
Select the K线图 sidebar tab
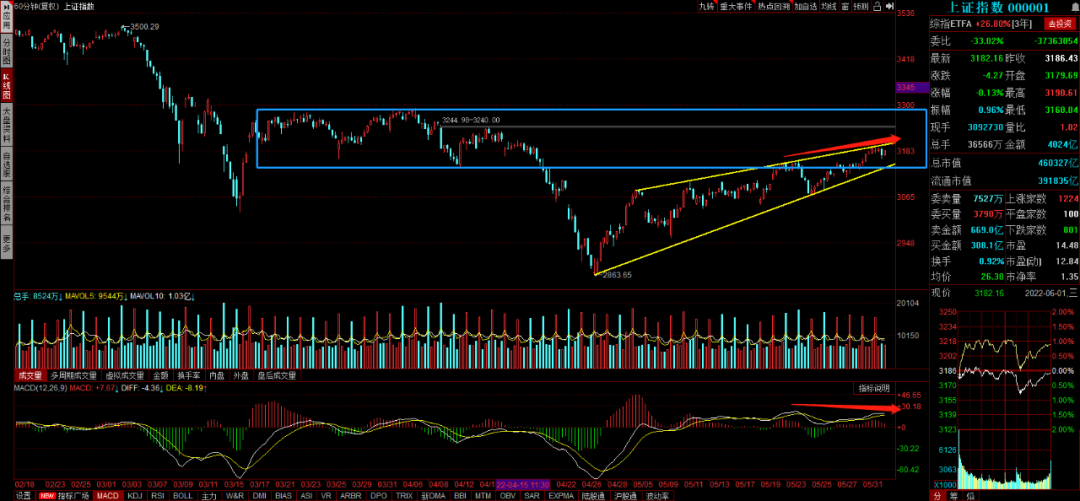coord(6,85)
